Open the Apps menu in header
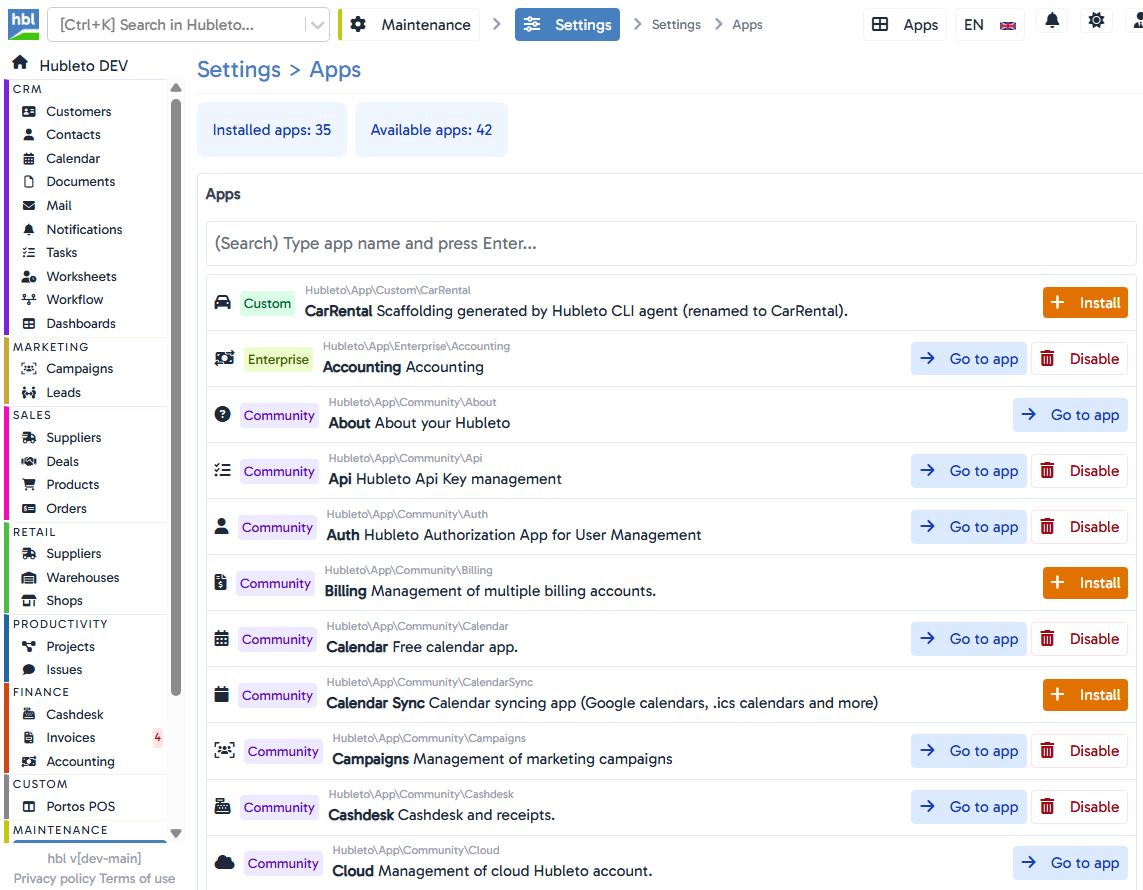 [x=905, y=25]
